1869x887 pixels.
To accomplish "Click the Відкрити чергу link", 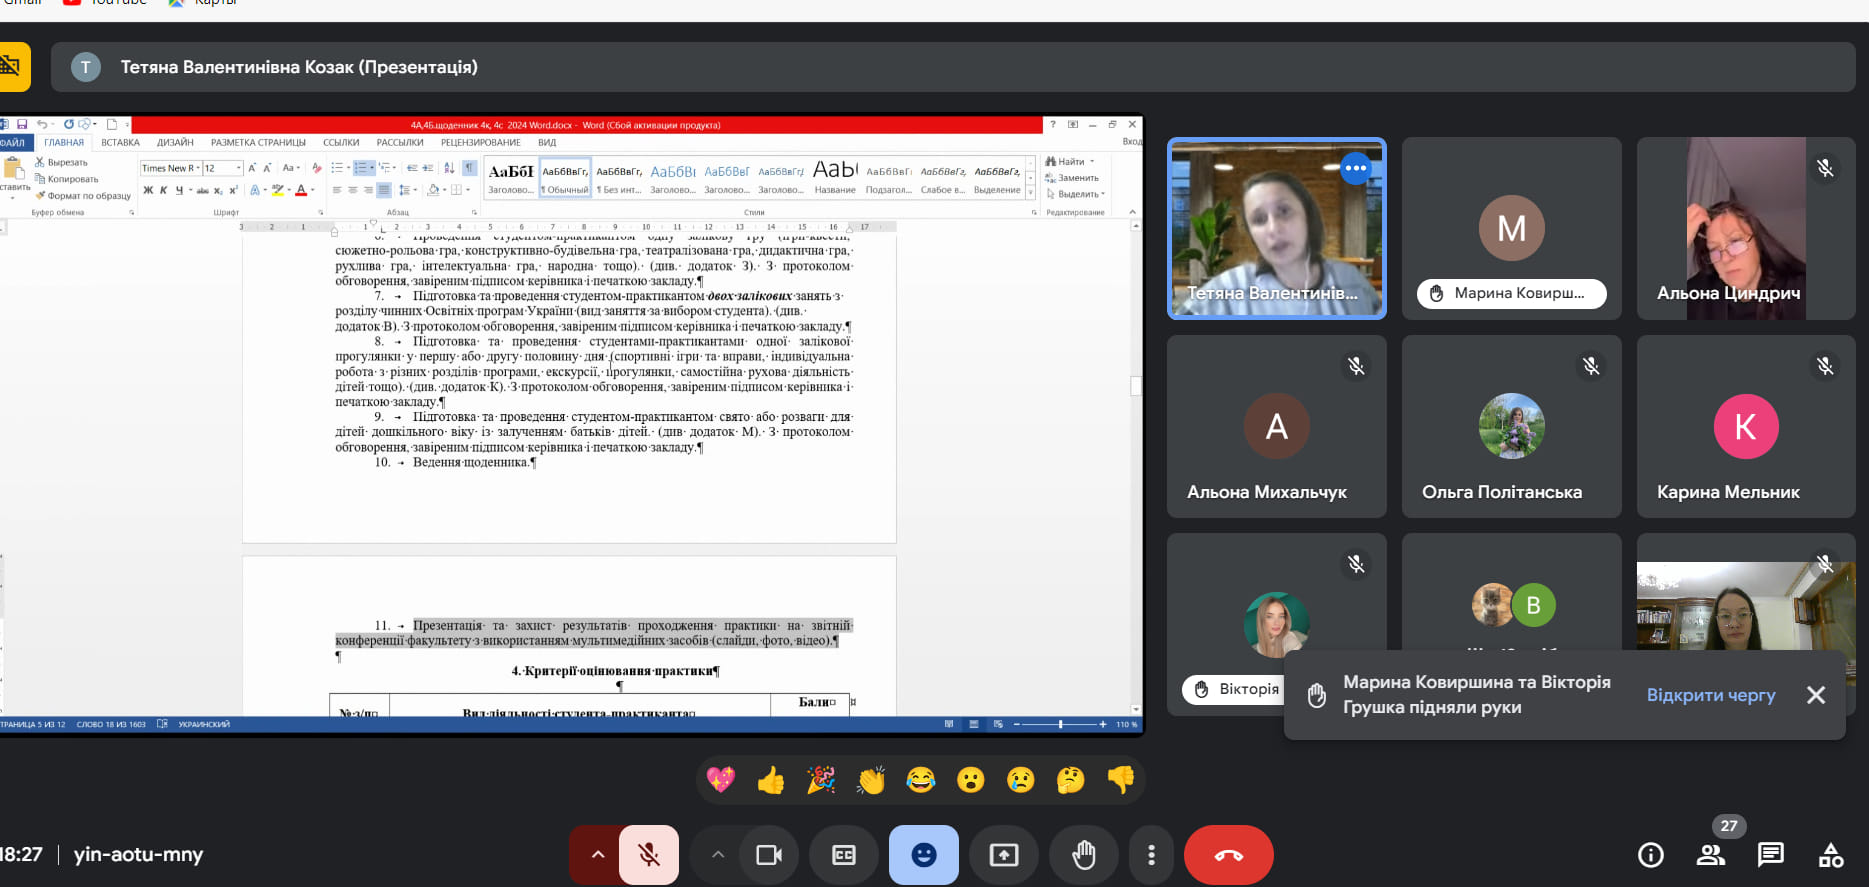I will click(1711, 695).
